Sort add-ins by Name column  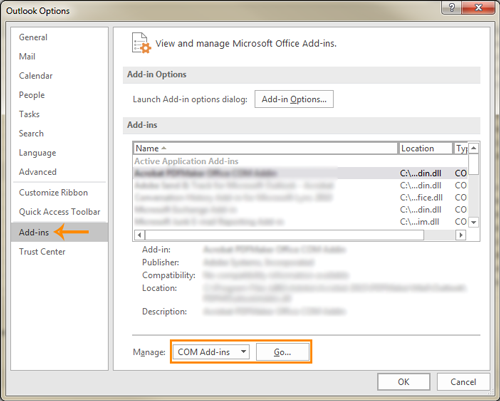(266, 148)
